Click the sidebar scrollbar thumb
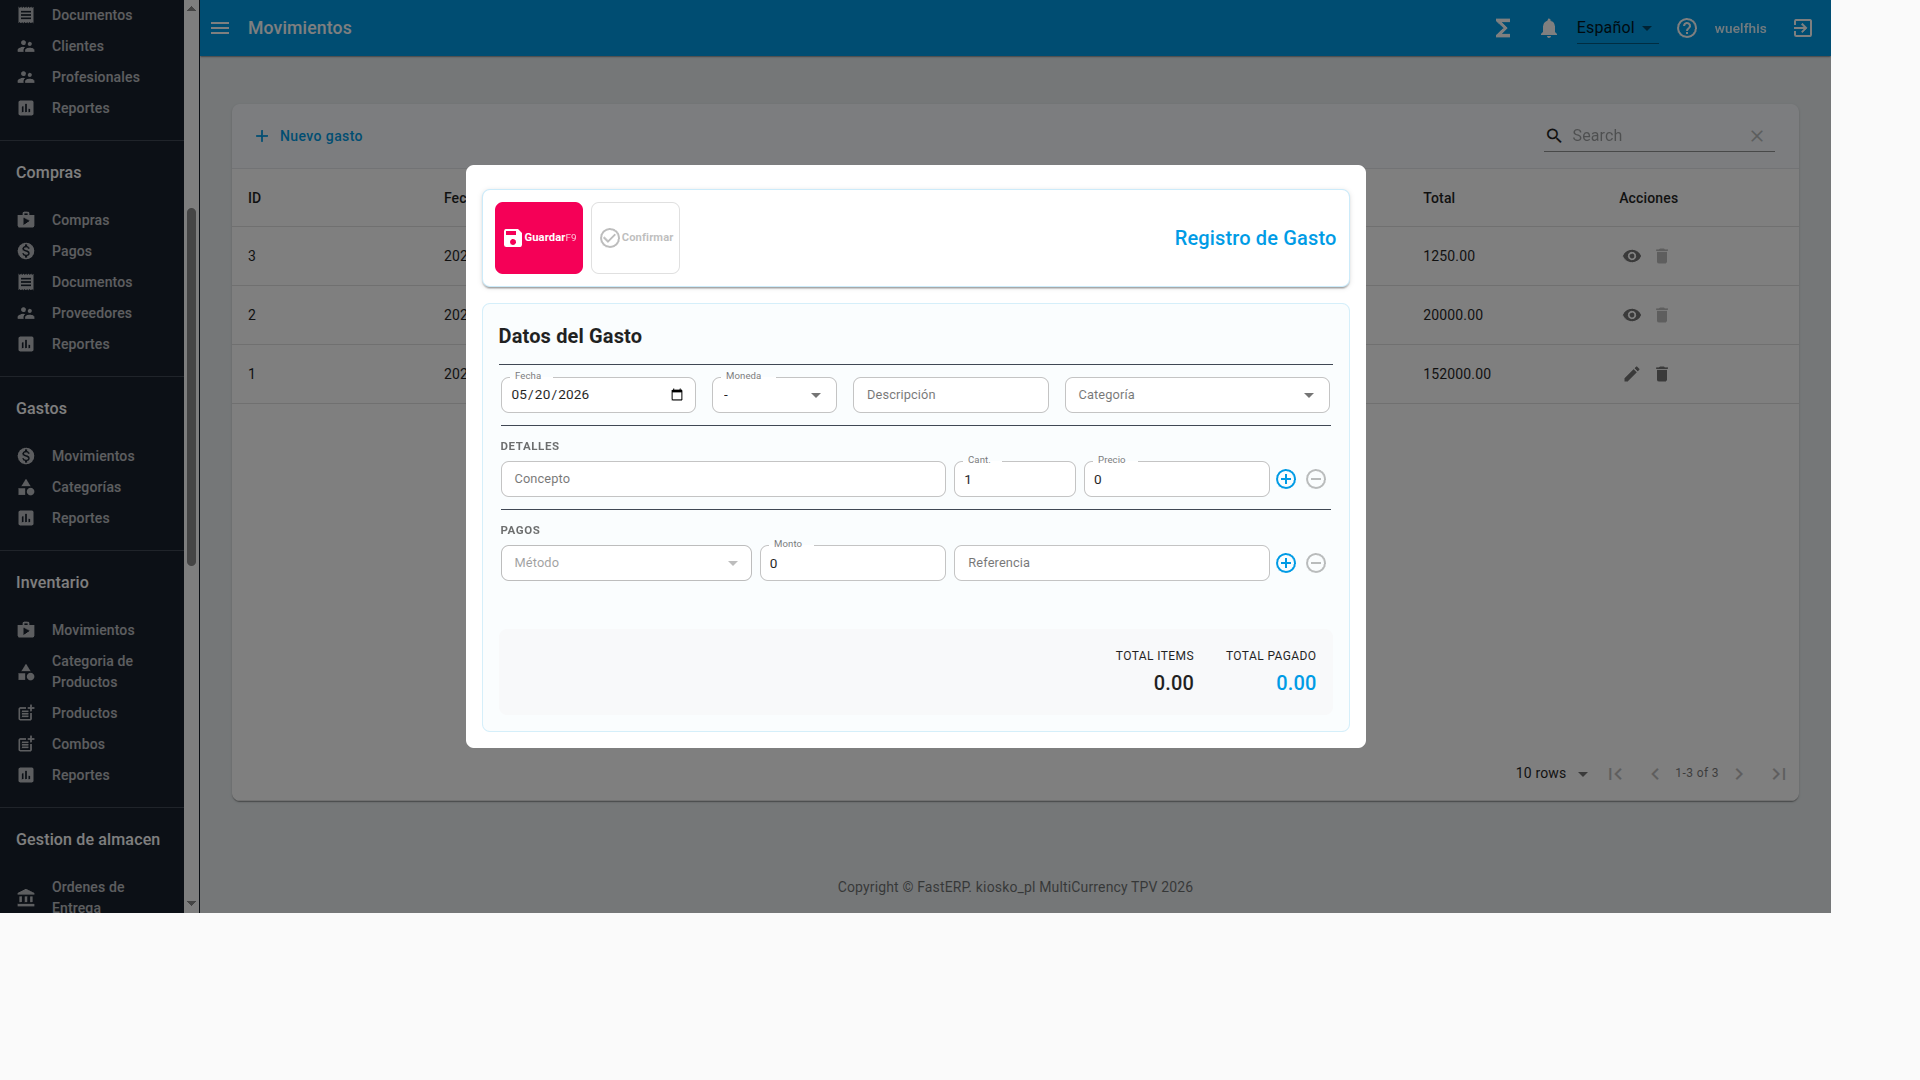 [x=191, y=386]
